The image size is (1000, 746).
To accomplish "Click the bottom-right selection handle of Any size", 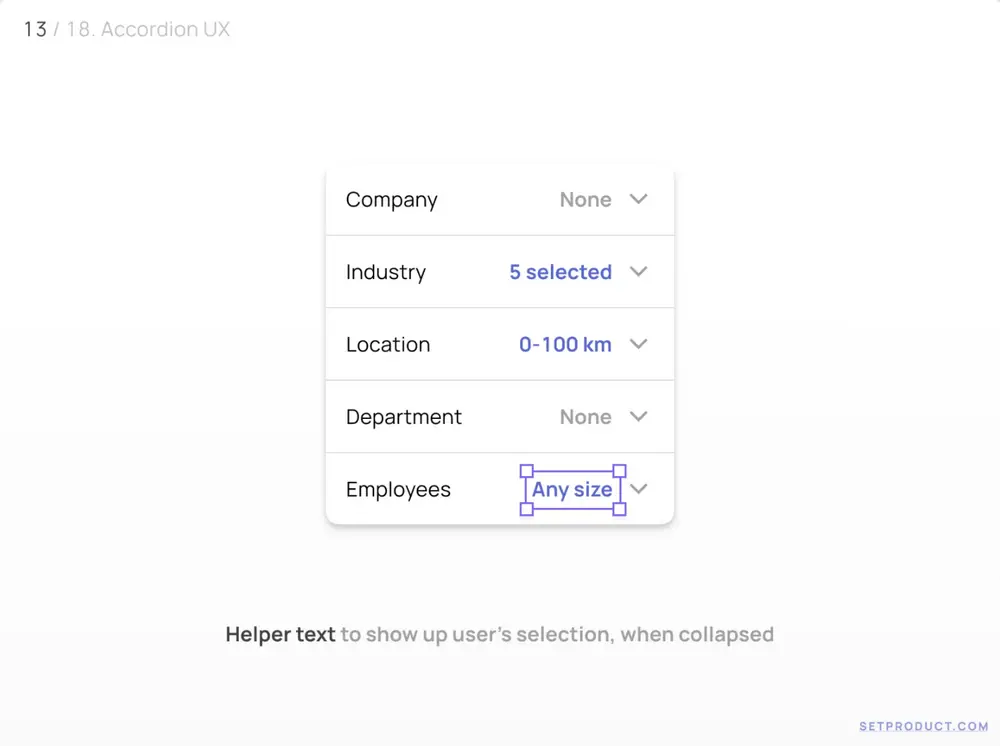I will coord(619,509).
